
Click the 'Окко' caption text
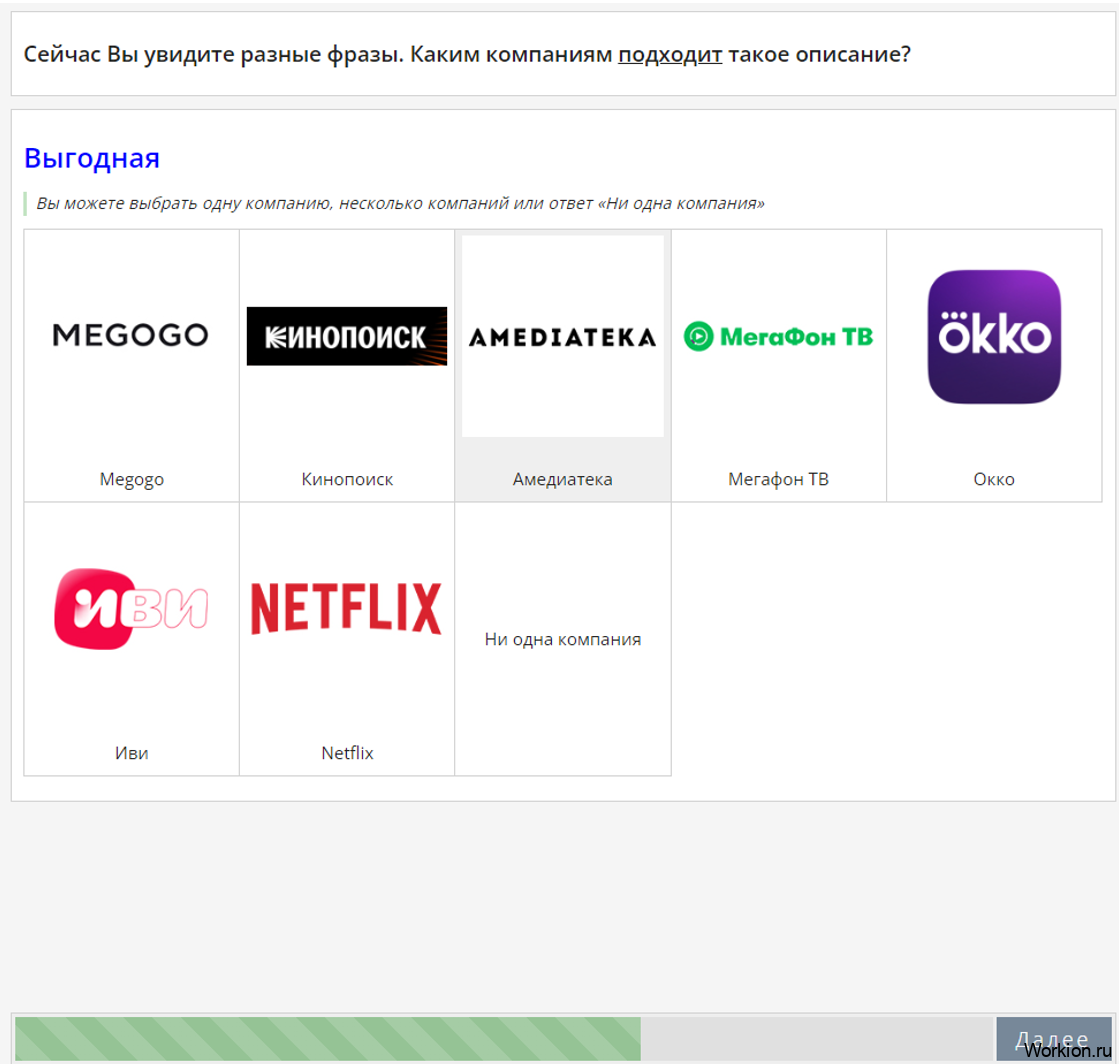tap(994, 480)
